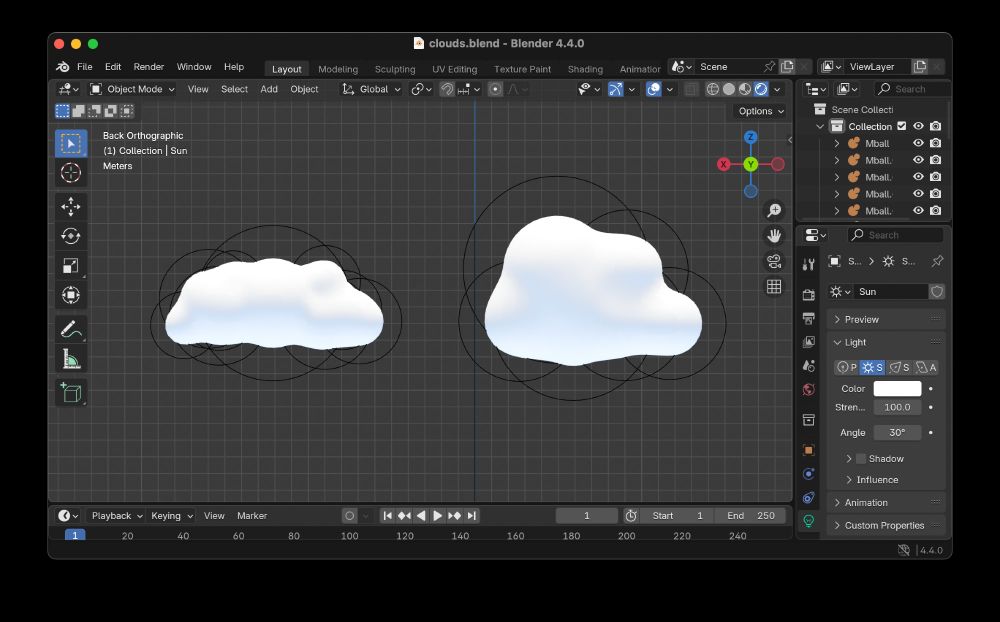Open the Output properties tab
This screenshot has height=622, width=1000.
[809, 318]
